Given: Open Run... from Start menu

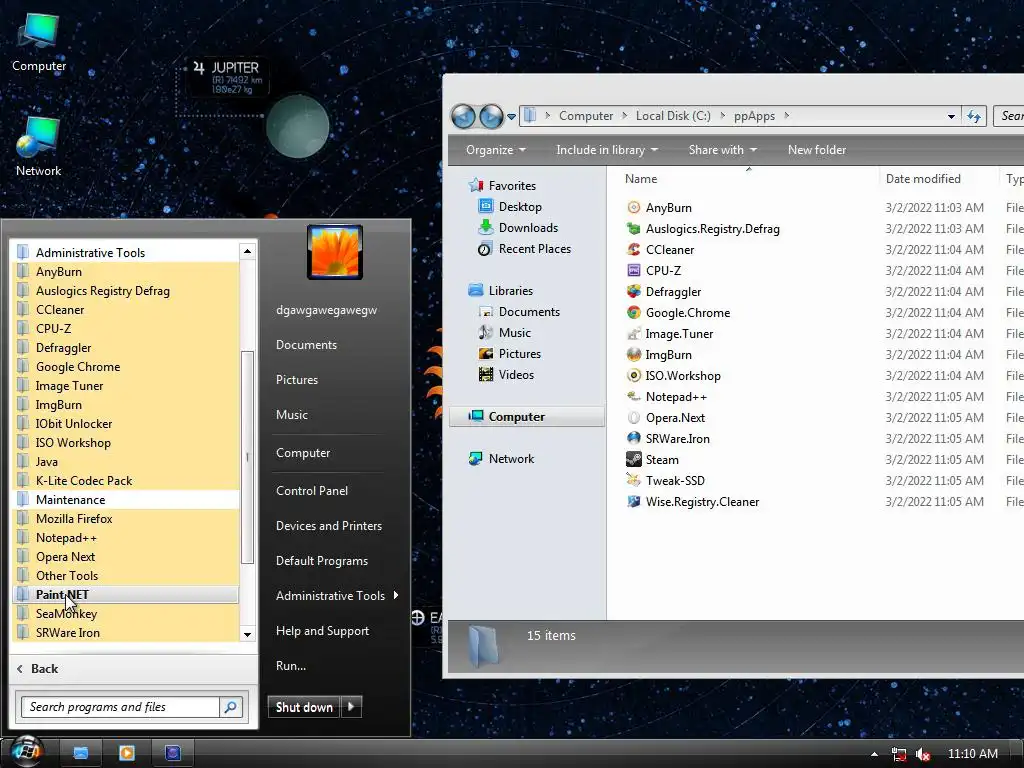Looking at the screenshot, I should (291, 666).
